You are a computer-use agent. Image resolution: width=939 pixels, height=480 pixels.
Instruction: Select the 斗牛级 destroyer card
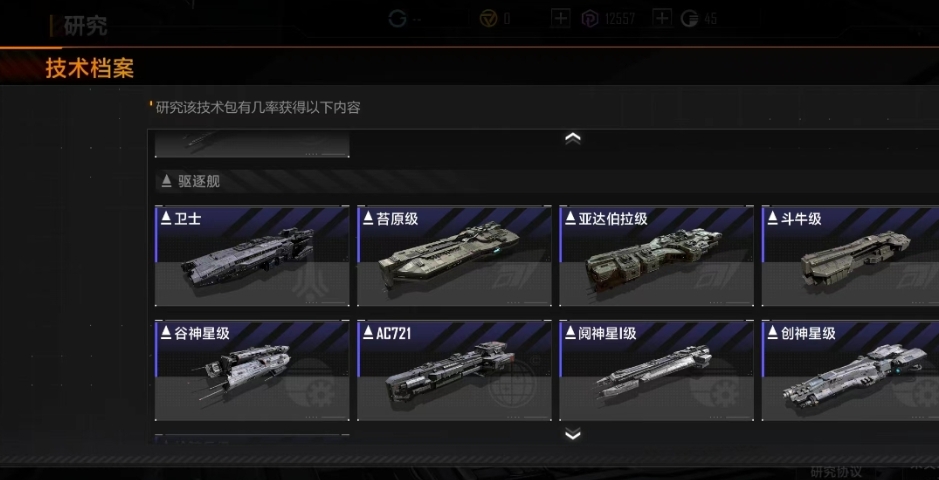(x=850, y=256)
